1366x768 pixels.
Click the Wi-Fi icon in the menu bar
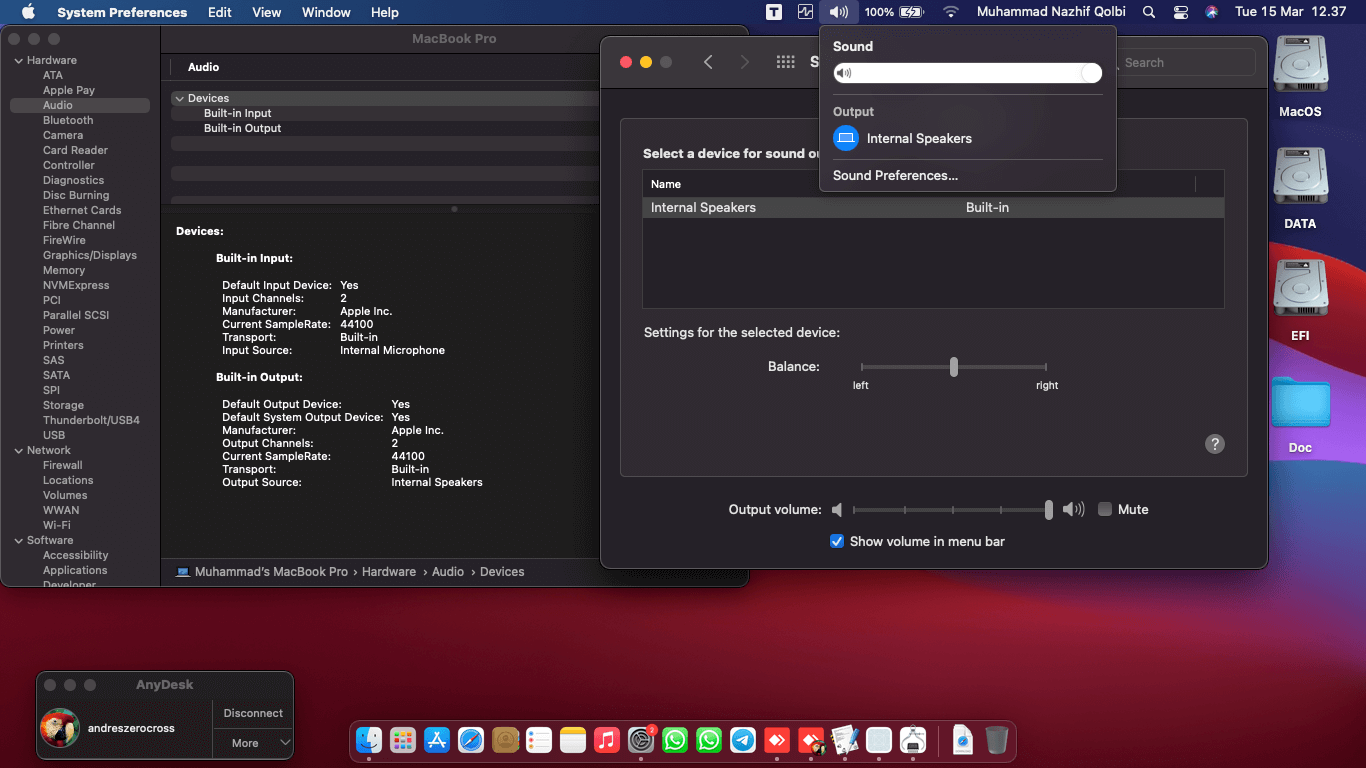click(x=950, y=12)
